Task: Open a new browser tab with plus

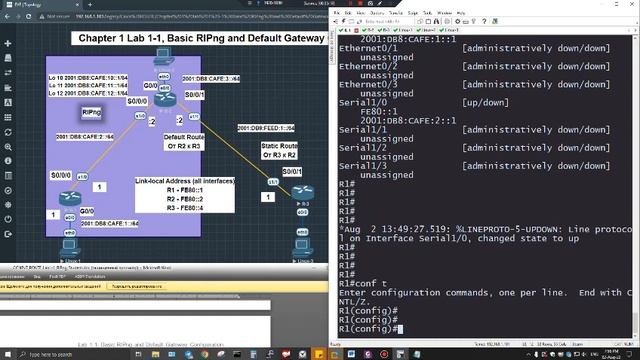Action: coord(90,4)
